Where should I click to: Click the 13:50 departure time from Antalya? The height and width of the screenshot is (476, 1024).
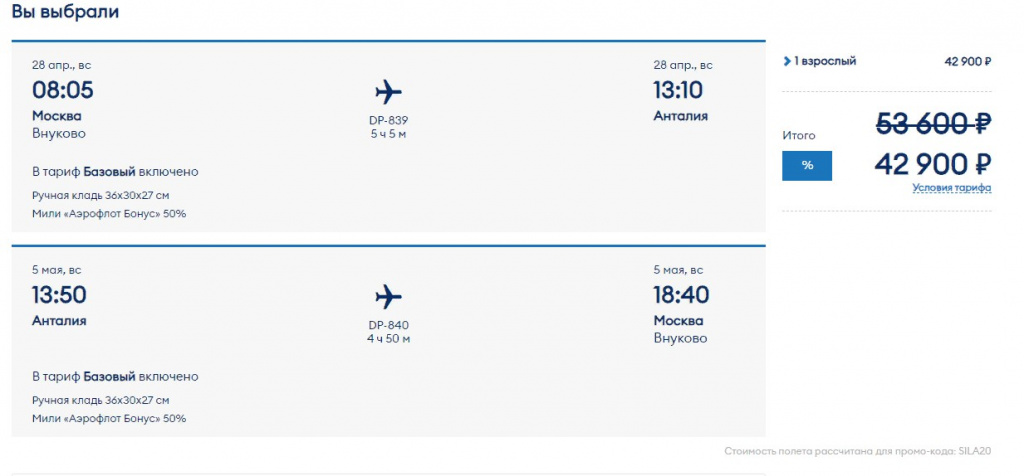tap(59, 295)
